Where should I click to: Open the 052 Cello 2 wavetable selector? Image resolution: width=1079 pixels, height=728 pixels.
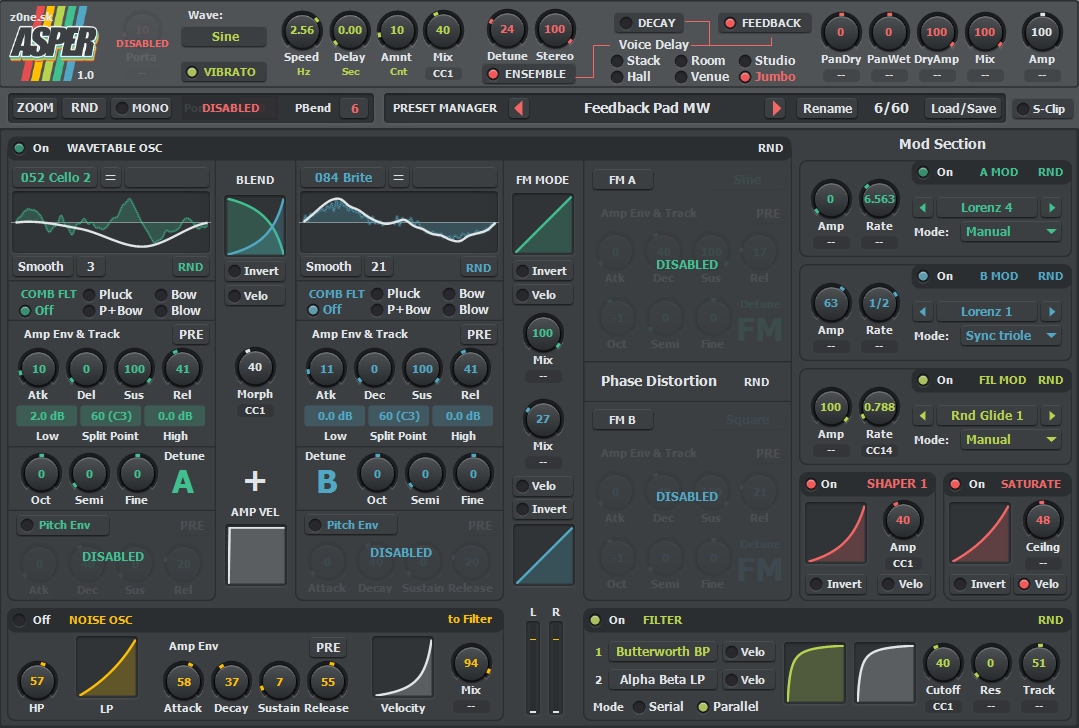(56, 178)
